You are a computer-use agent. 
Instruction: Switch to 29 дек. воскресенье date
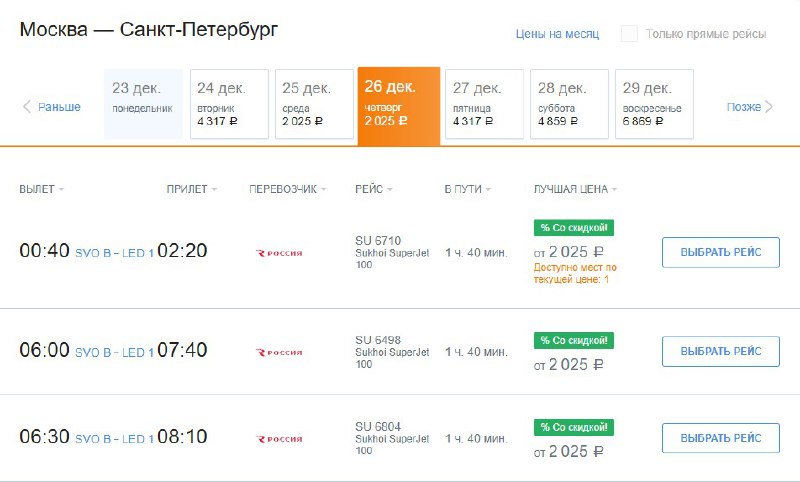(654, 104)
